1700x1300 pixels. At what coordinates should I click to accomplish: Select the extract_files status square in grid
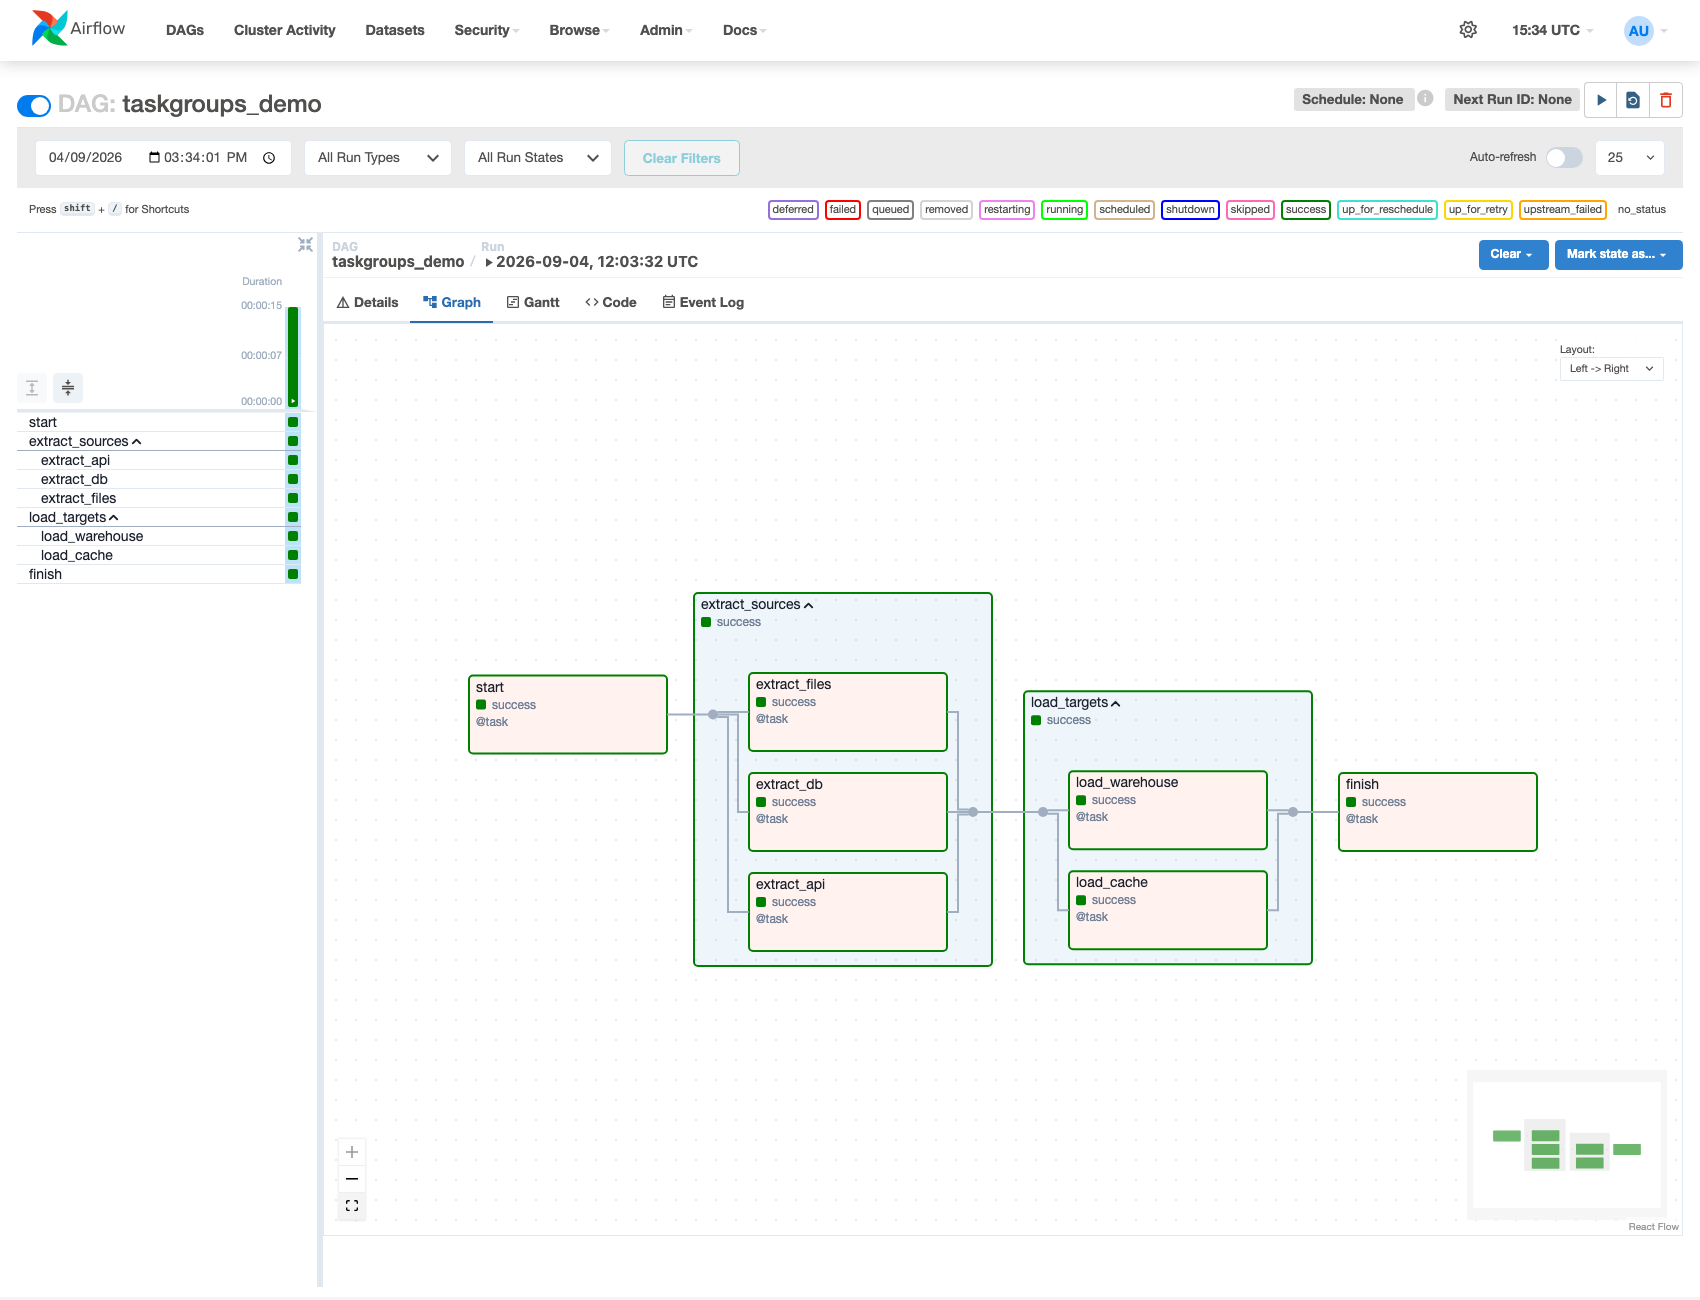click(x=293, y=498)
